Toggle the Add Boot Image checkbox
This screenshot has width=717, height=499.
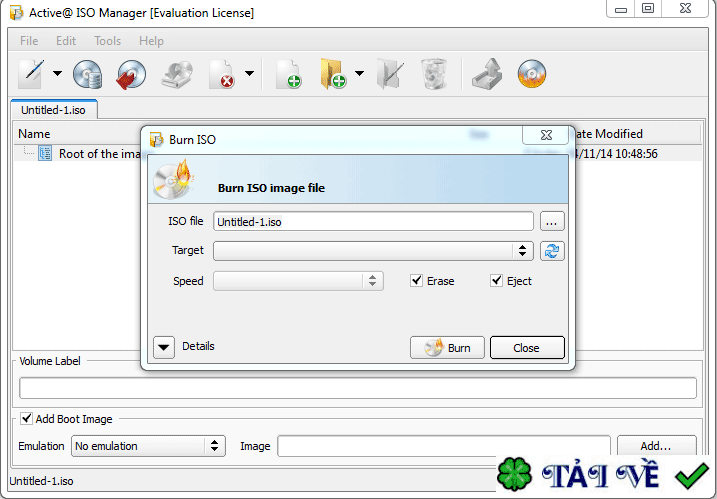click(27, 418)
